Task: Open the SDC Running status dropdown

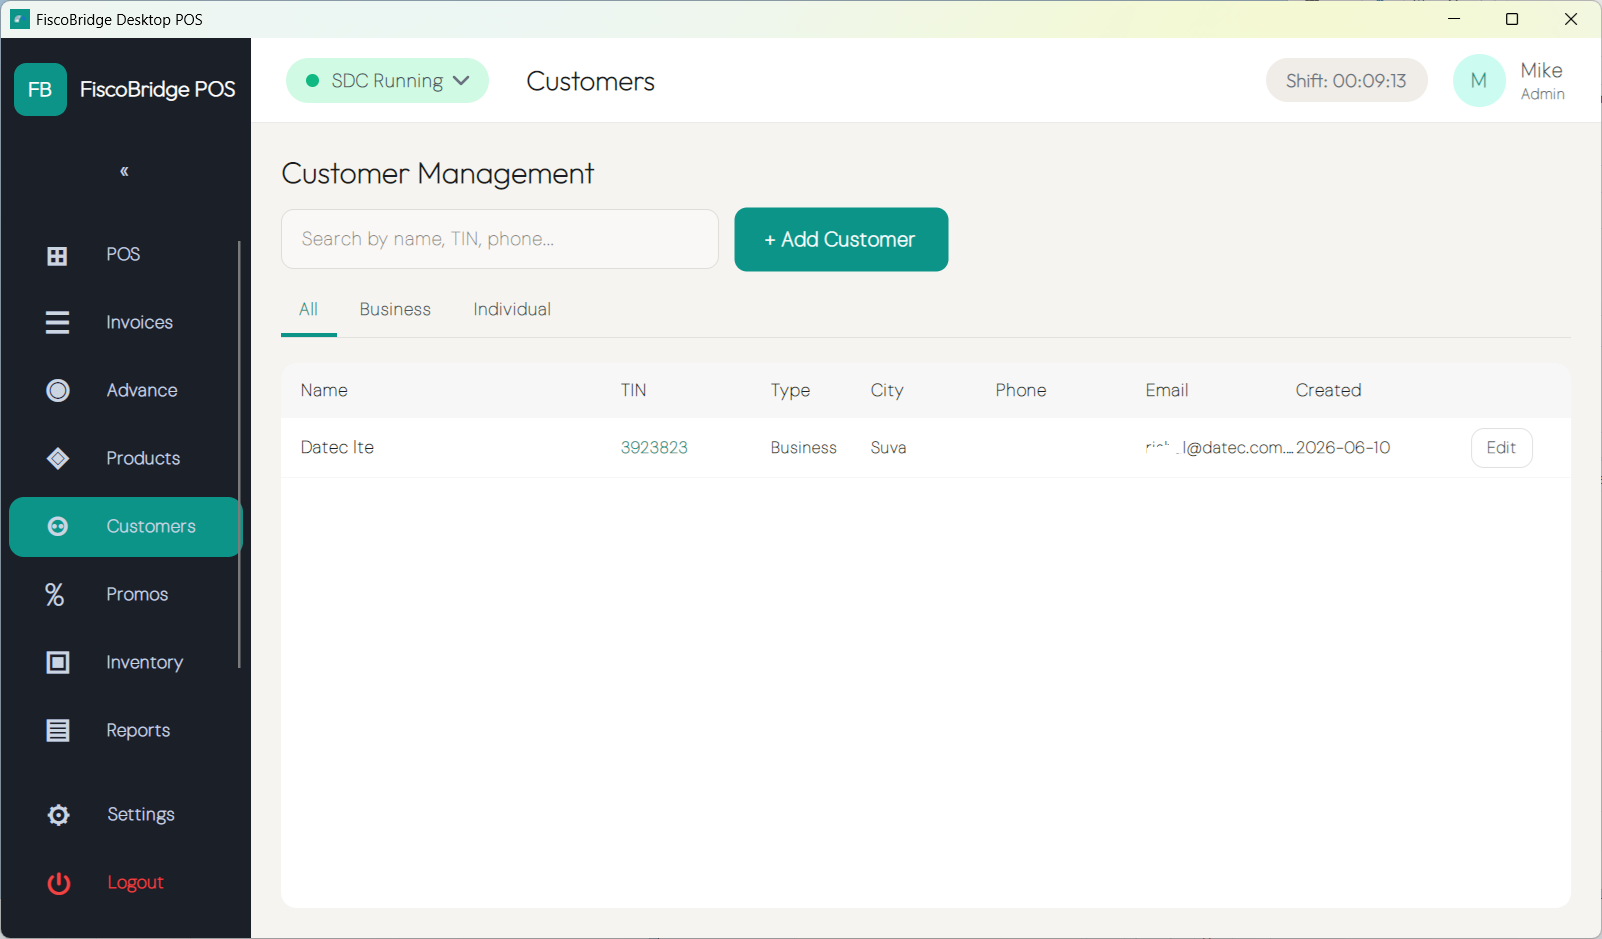Action: pyautogui.click(x=387, y=80)
